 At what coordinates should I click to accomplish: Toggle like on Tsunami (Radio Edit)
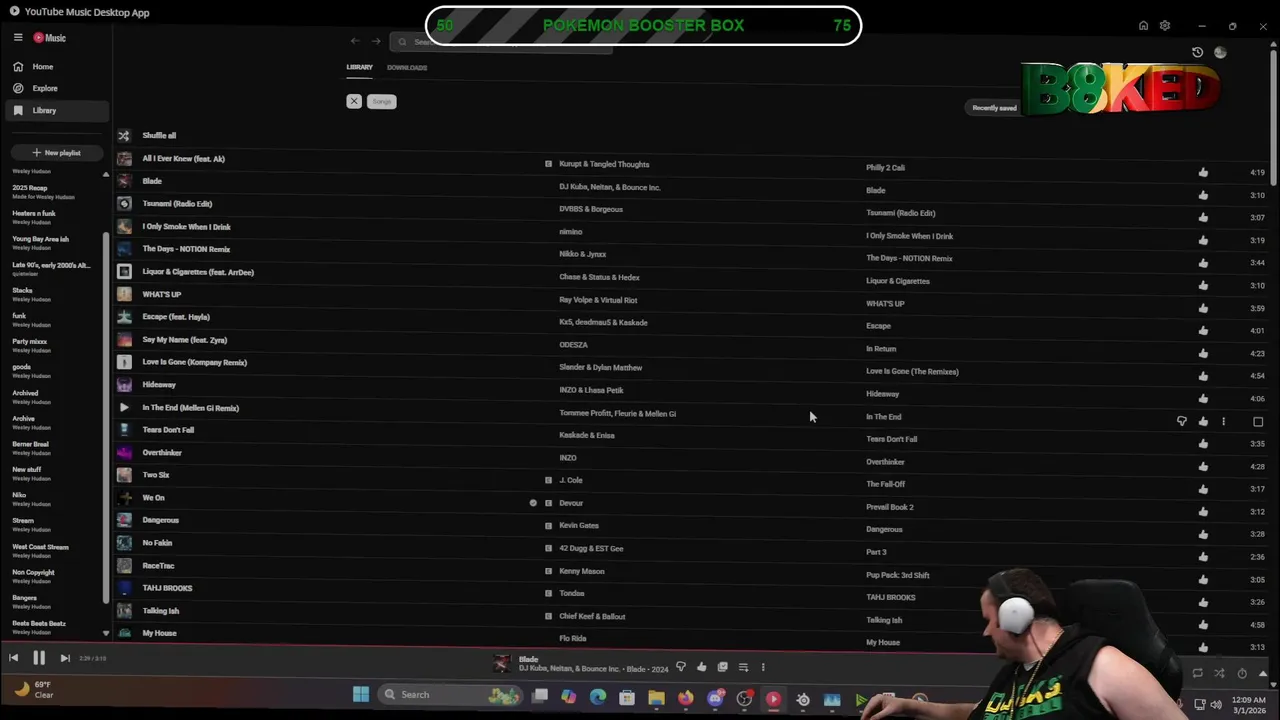point(1203,217)
